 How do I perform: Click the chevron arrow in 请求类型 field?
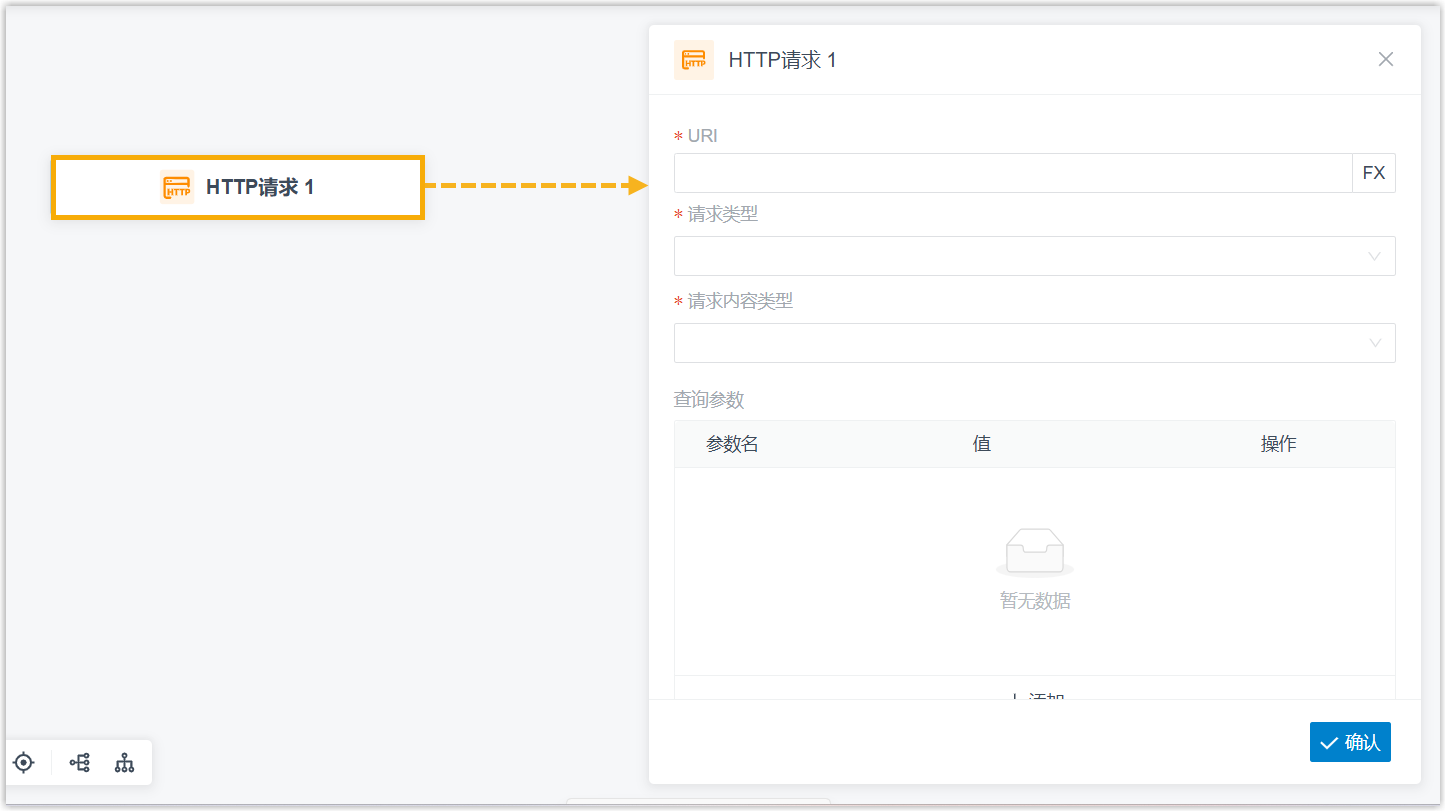[x=1374, y=256]
